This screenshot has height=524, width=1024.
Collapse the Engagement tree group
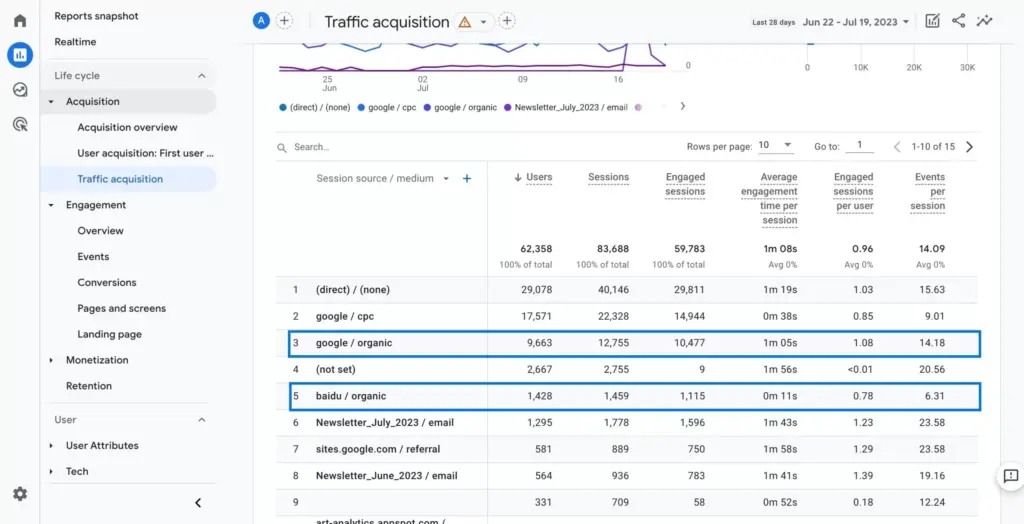point(51,205)
